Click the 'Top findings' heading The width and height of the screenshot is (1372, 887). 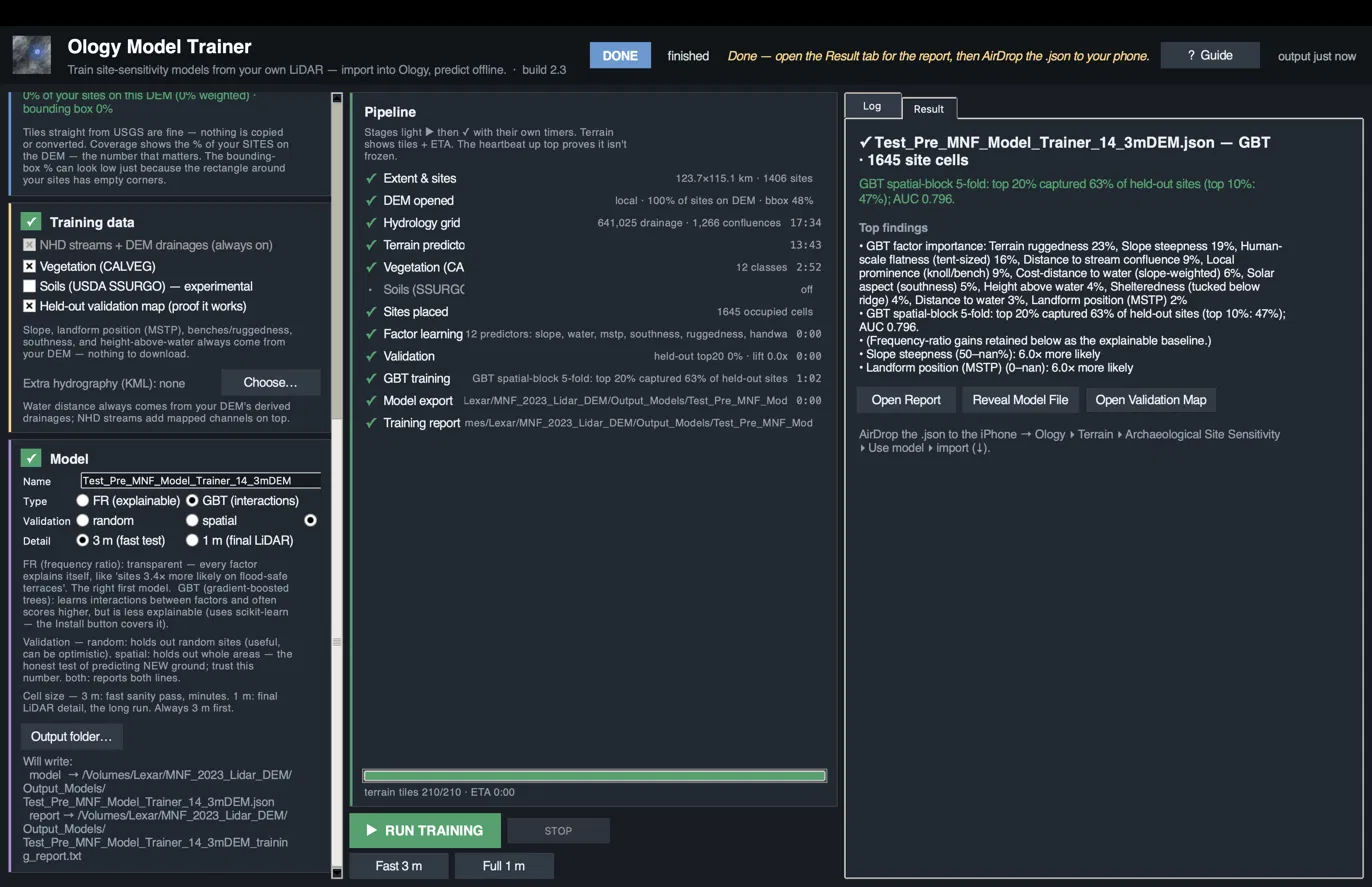coord(893,228)
